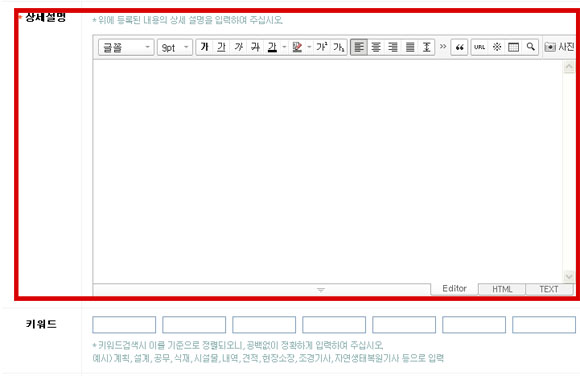Screen dimensions: 580x376
Task: Apply subscript formatting
Action: 338,47
